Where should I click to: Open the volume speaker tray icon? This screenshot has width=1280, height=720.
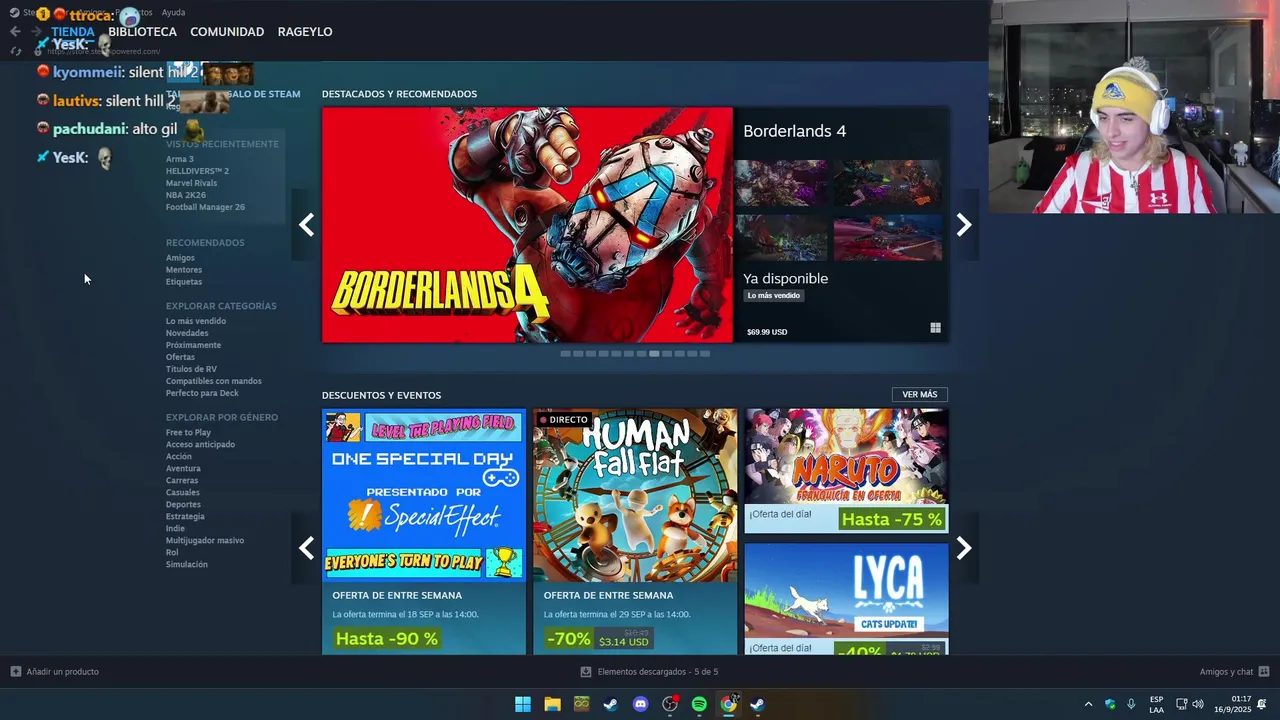(x=1198, y=704)
